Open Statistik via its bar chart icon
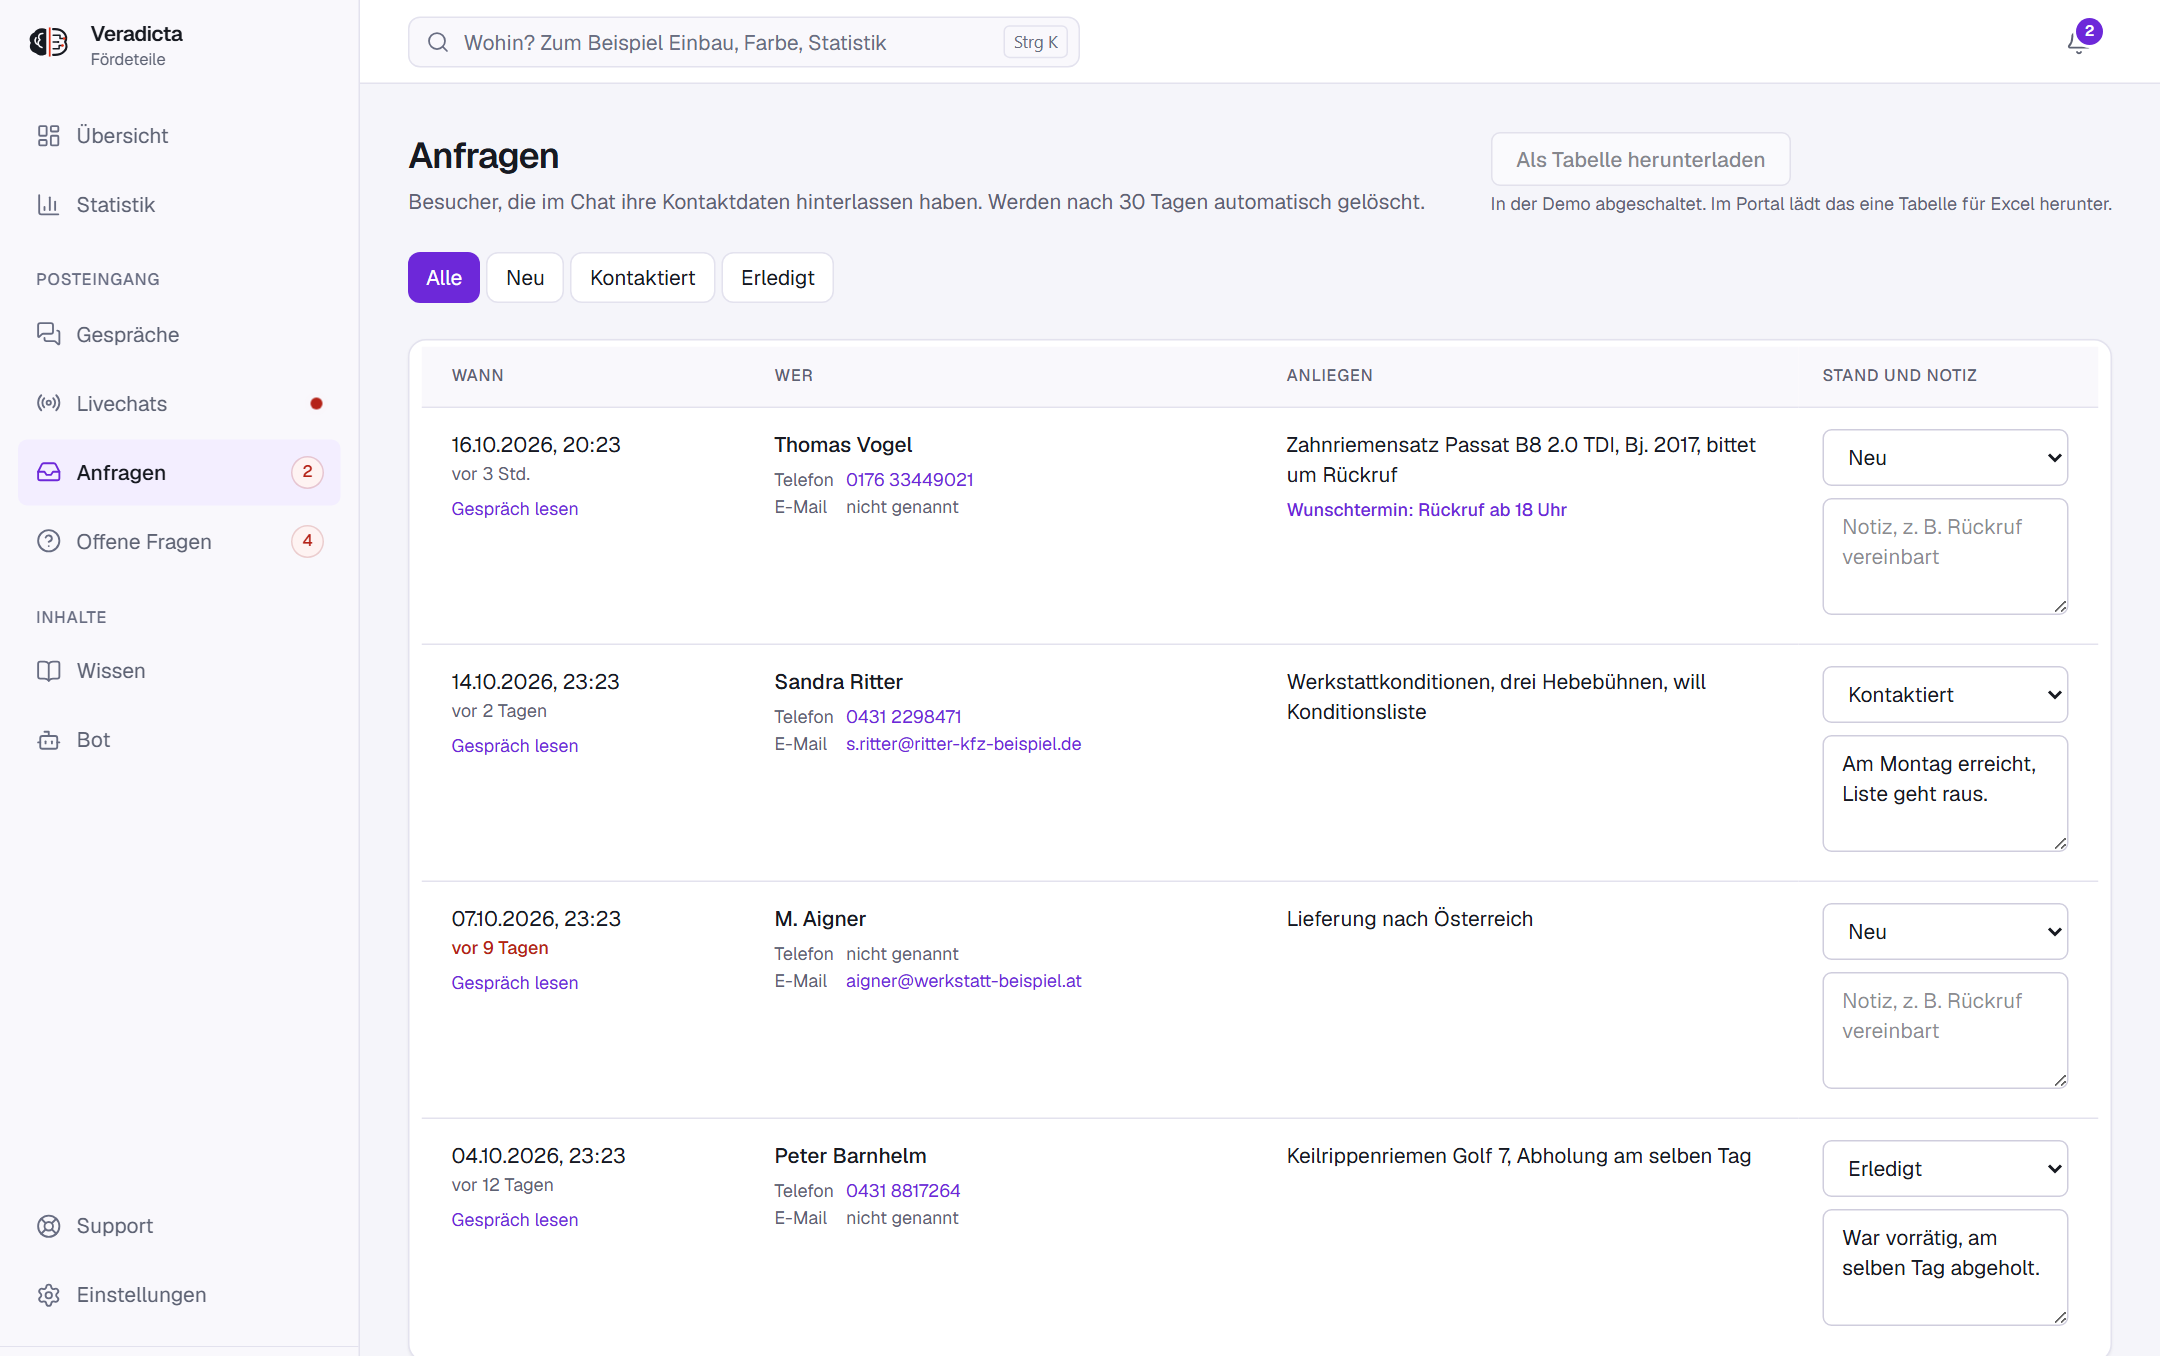The width and height of the screenshot is (2160, 1356). pyautogui.click(x=49, y=205)
